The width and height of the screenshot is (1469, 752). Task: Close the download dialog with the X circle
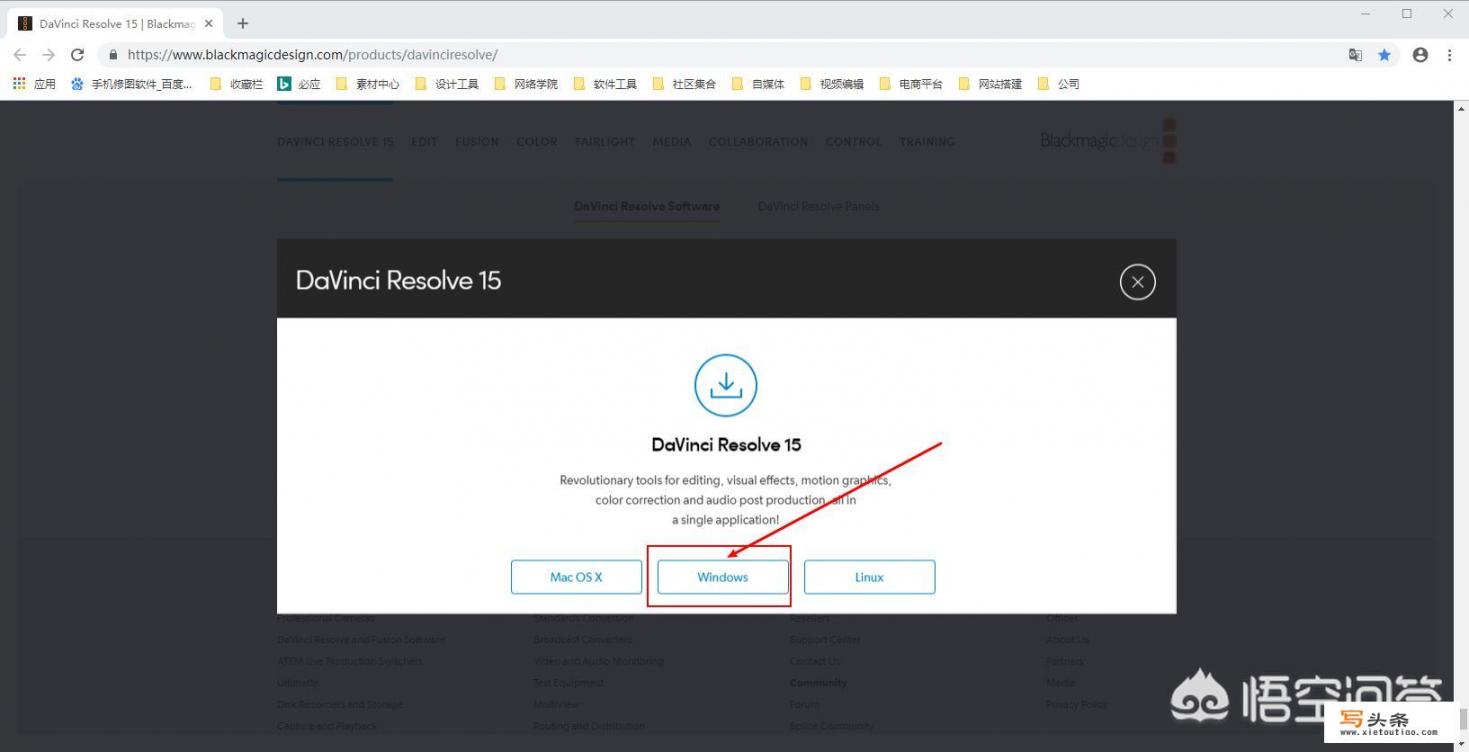pos(1137,282)
